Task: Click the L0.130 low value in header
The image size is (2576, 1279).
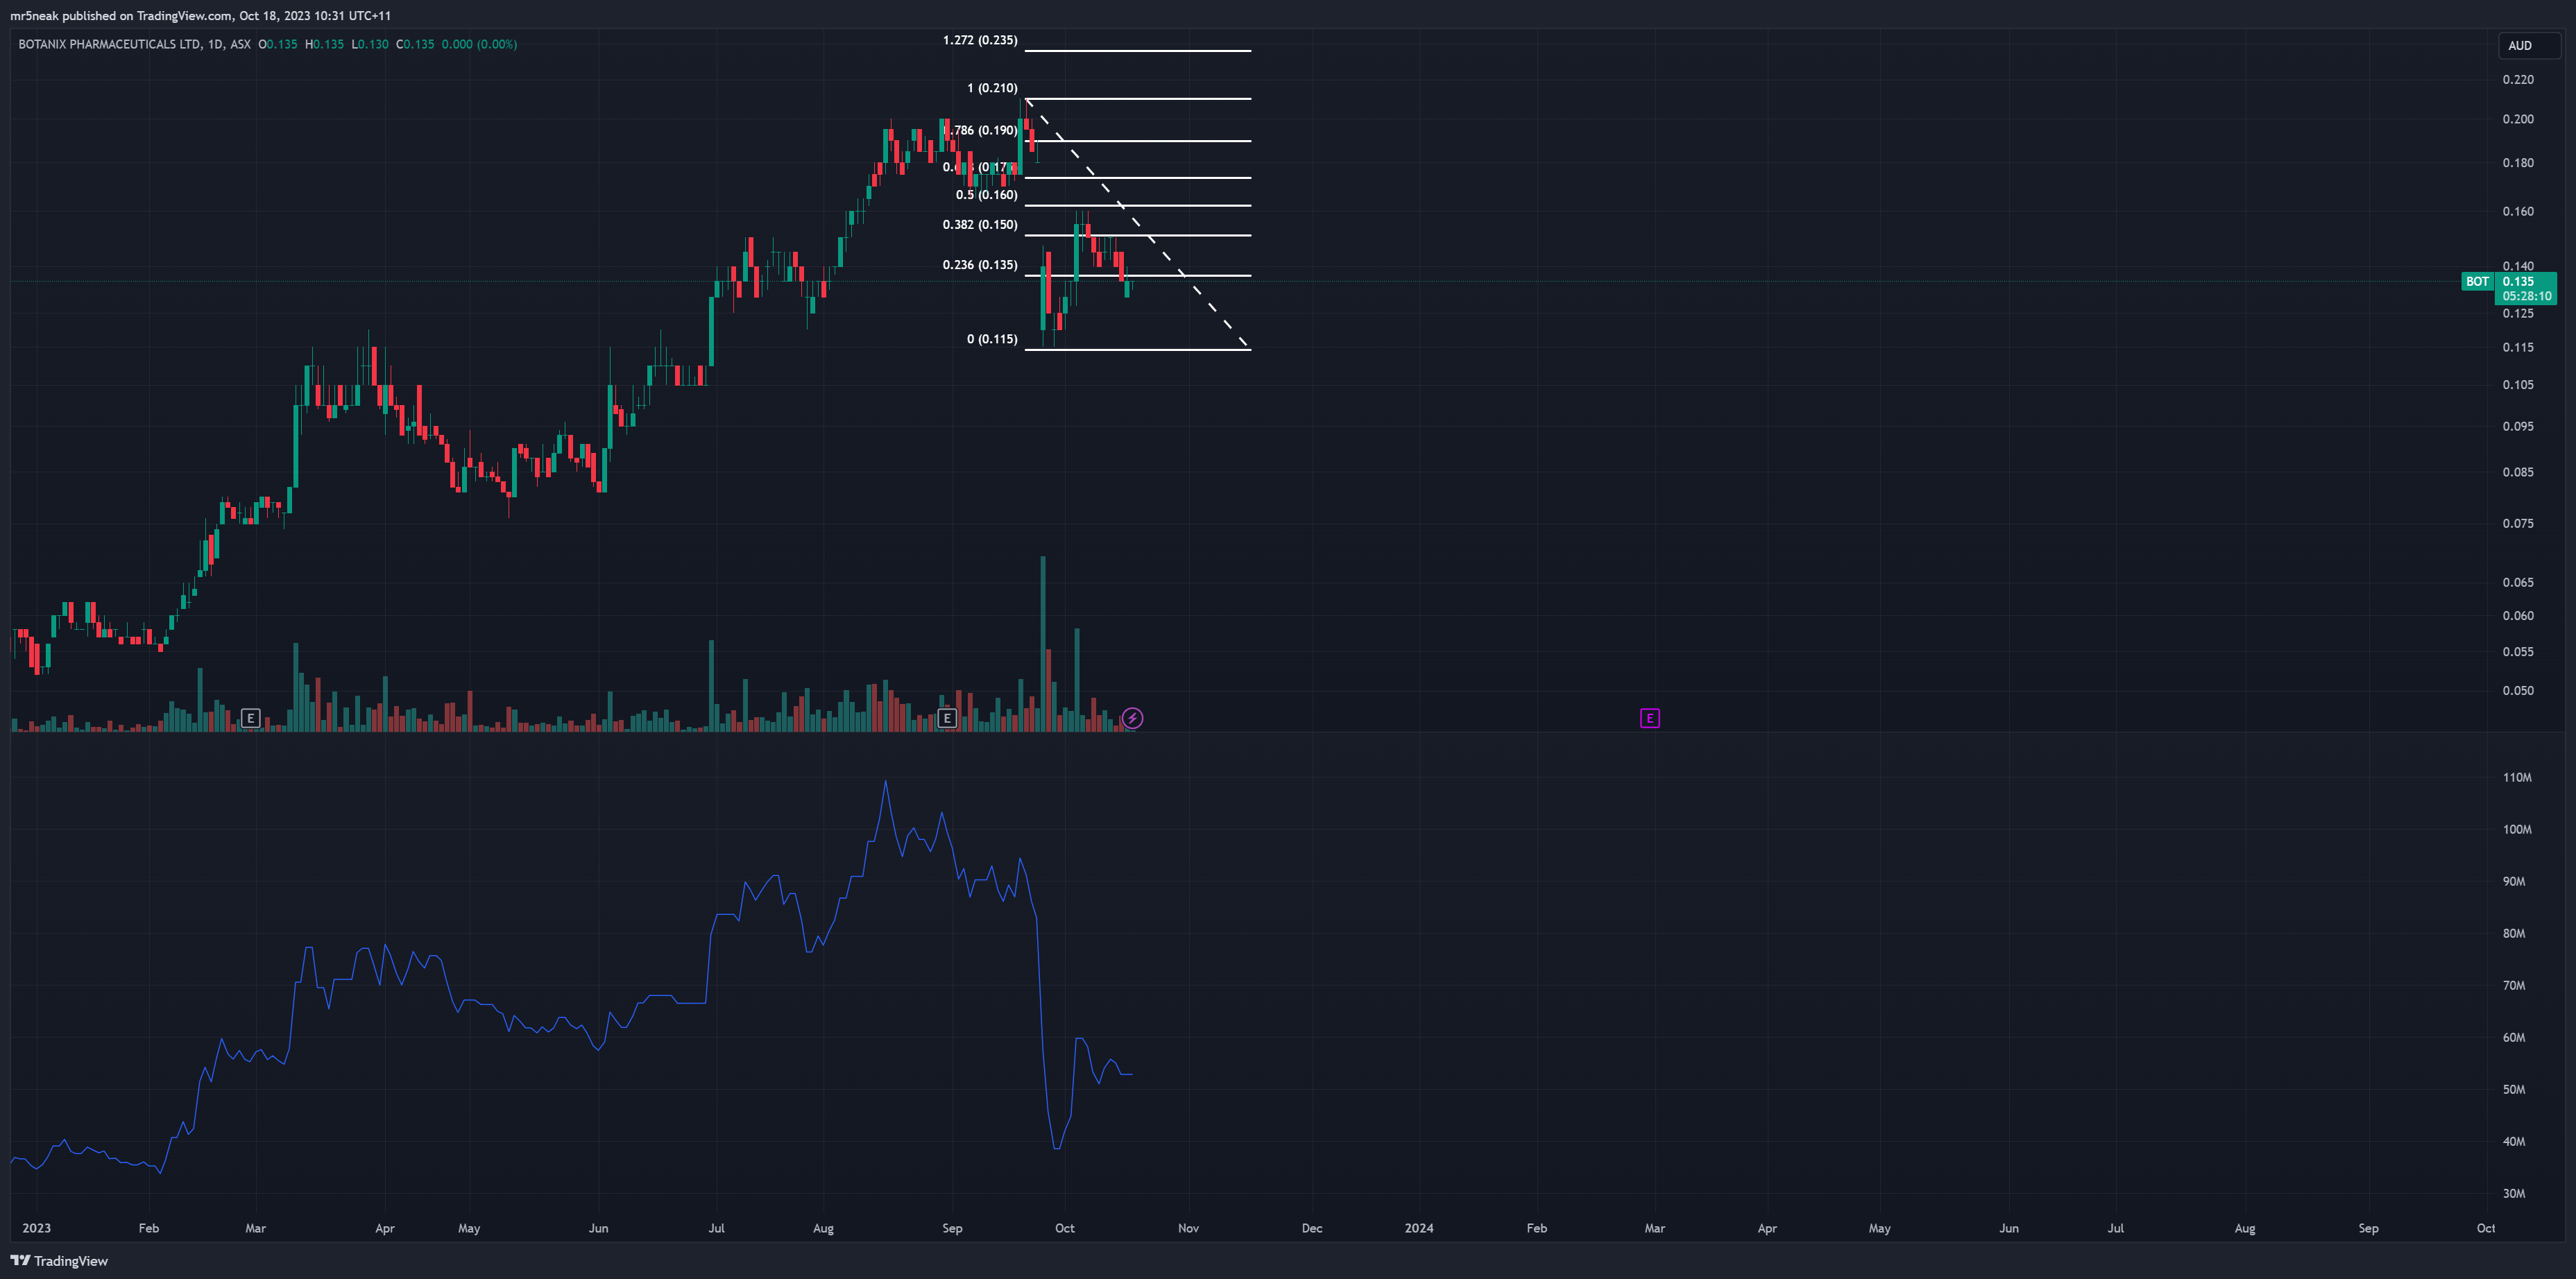Action: [x=370, y=44]
